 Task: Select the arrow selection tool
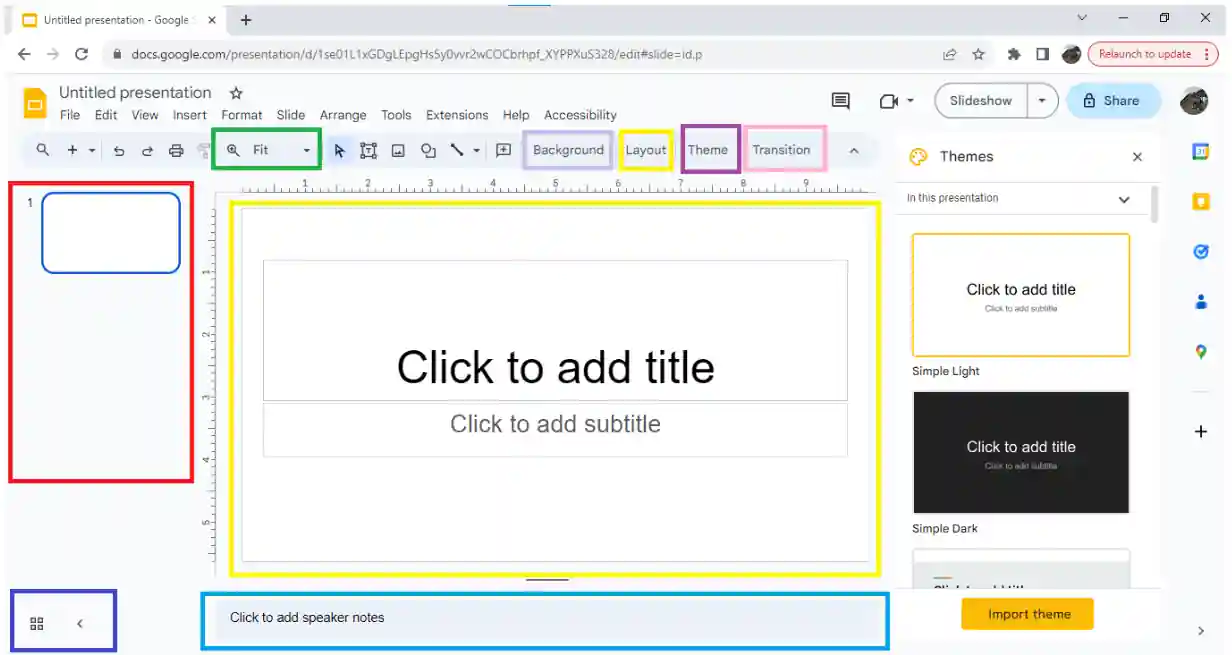point(340,150)
